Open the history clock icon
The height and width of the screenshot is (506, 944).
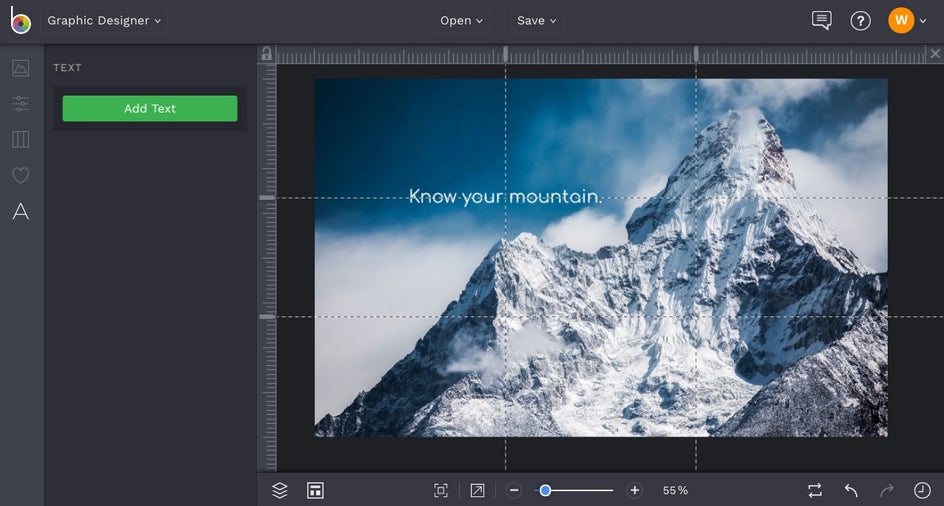[x=922, y=490]
